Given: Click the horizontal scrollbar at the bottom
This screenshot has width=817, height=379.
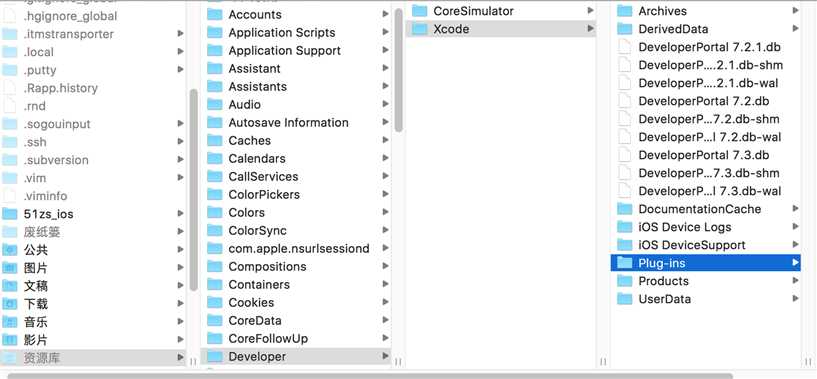Looking at the screenshot, I should point(369,376).
